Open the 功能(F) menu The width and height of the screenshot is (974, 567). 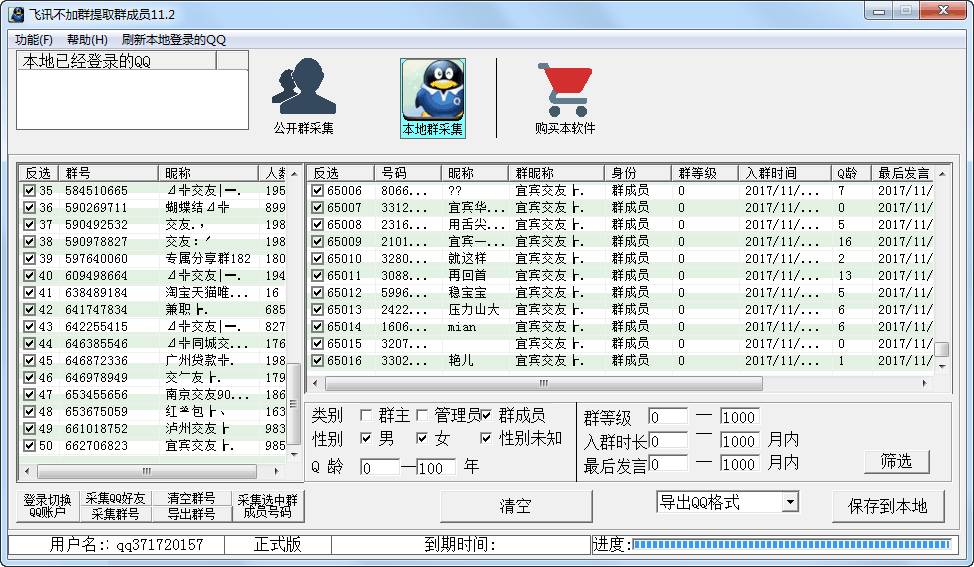coord(34,40)
